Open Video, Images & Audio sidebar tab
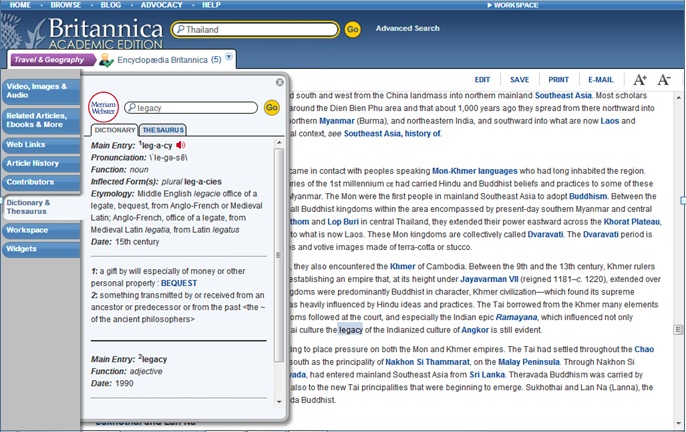 pos(41,91)
